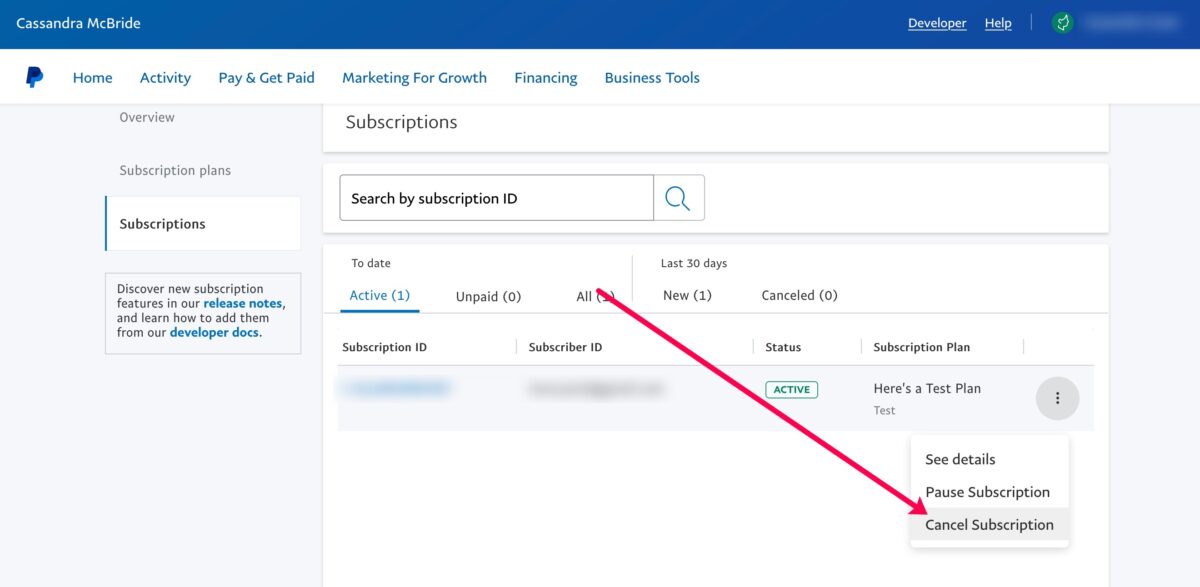Image resolution: width=1200 pixels, height=587 pixels.
Task: Switch to the Unpaid (0) tab
Action: click(488, 296)
